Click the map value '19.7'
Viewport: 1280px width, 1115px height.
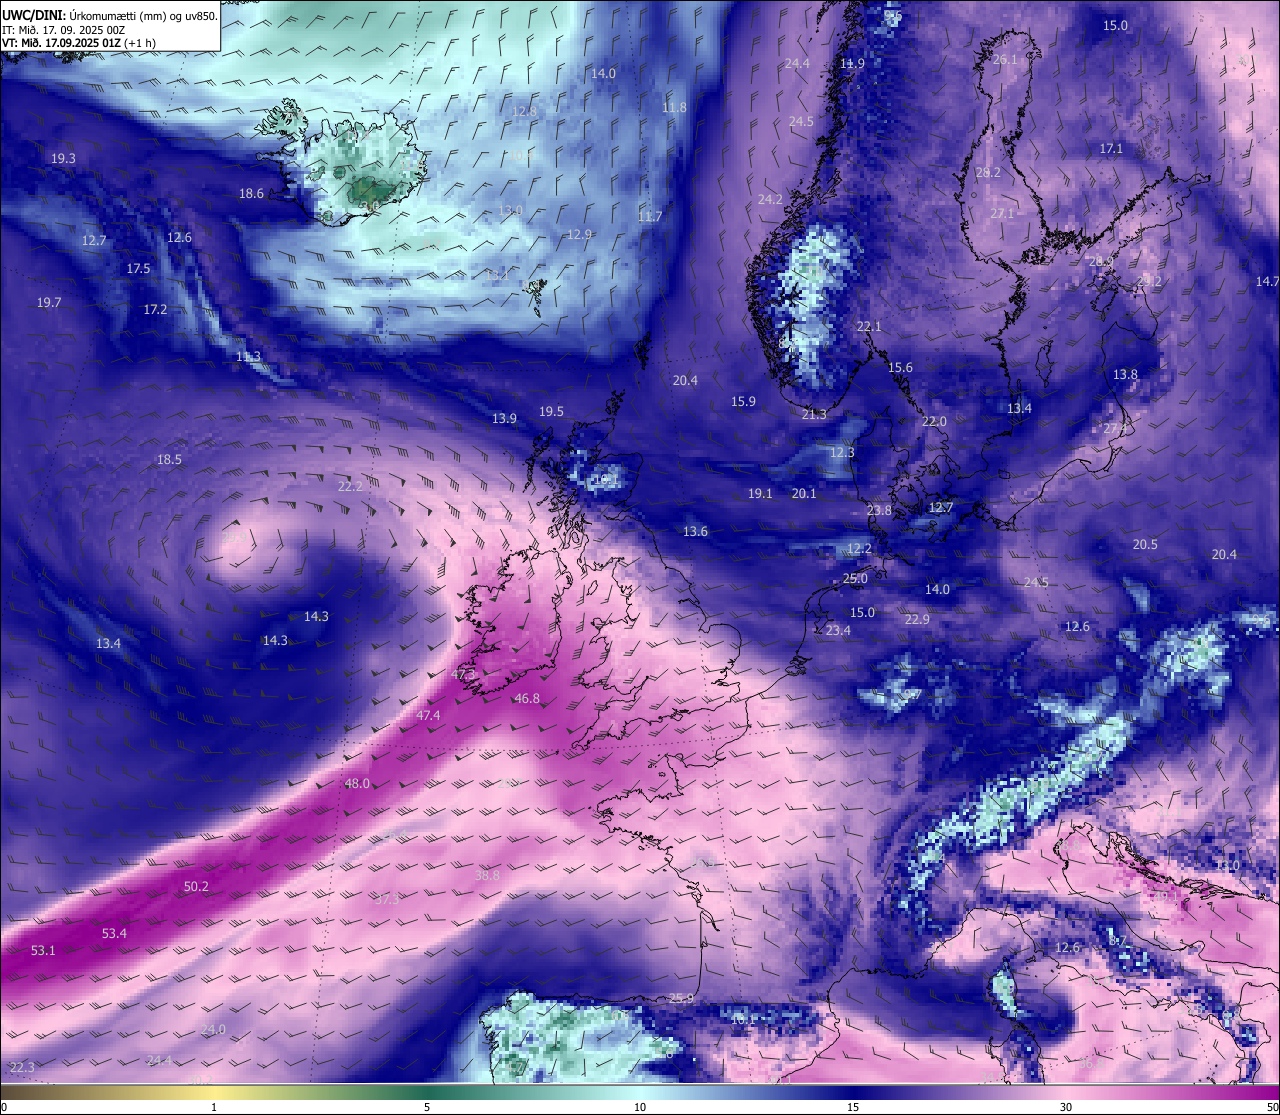point(49,302)
